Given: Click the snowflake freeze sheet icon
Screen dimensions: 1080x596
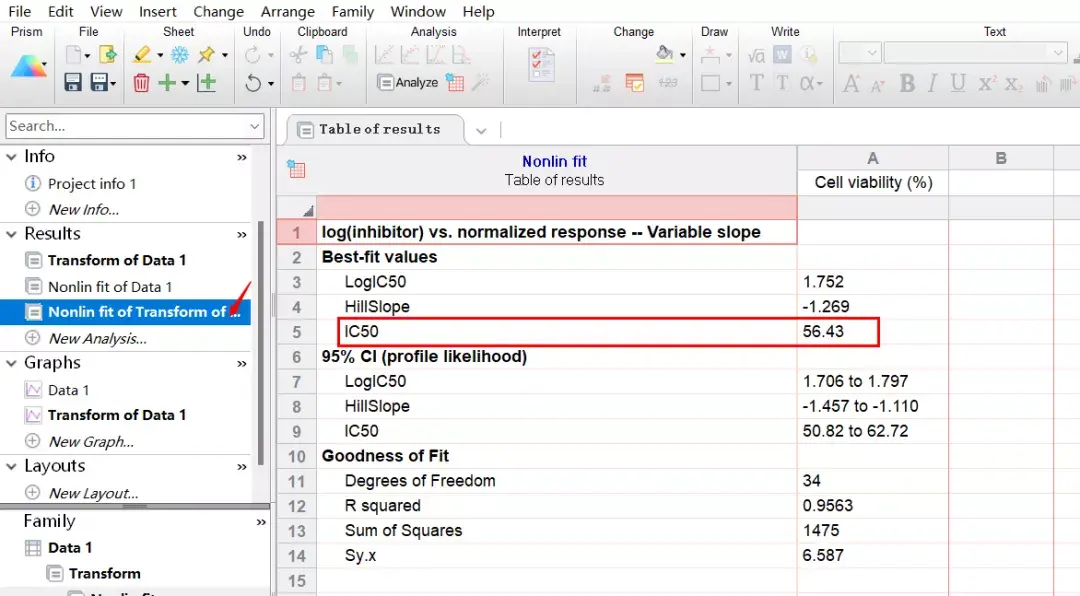Looking at the screenshot, I should (x=180, y=54).
